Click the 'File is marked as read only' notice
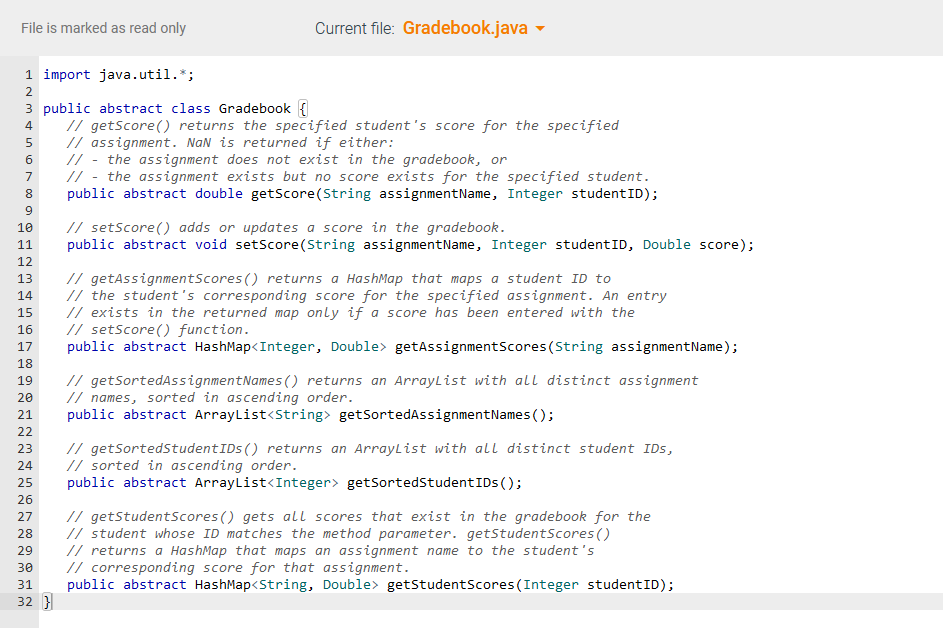The width and height of the screenshot is (943, 628). (103, 28)
